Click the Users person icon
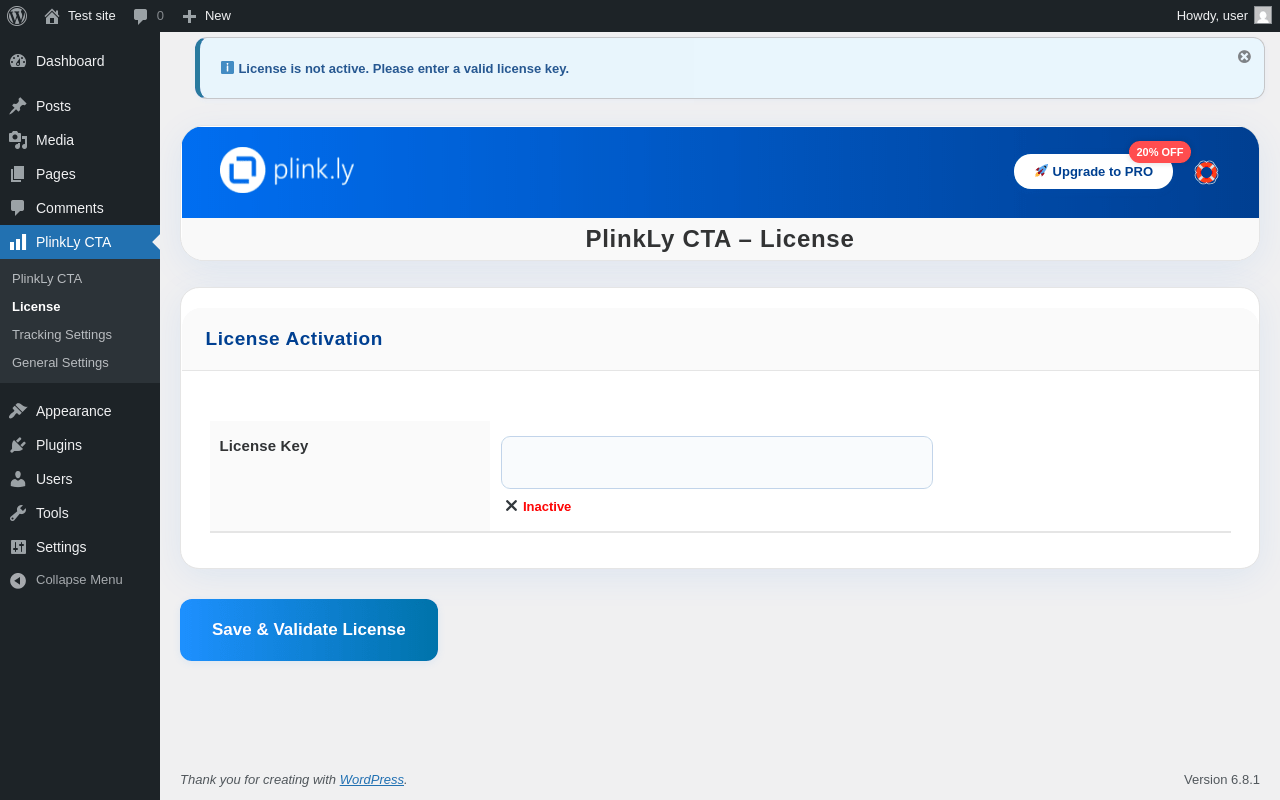The width and height of the screenshot is (1280, 800). pos(18,479)
